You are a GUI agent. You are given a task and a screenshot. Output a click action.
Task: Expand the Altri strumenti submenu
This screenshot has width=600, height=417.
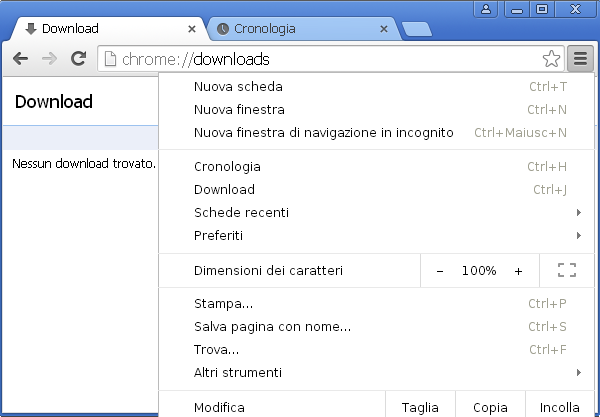(377, 373)
